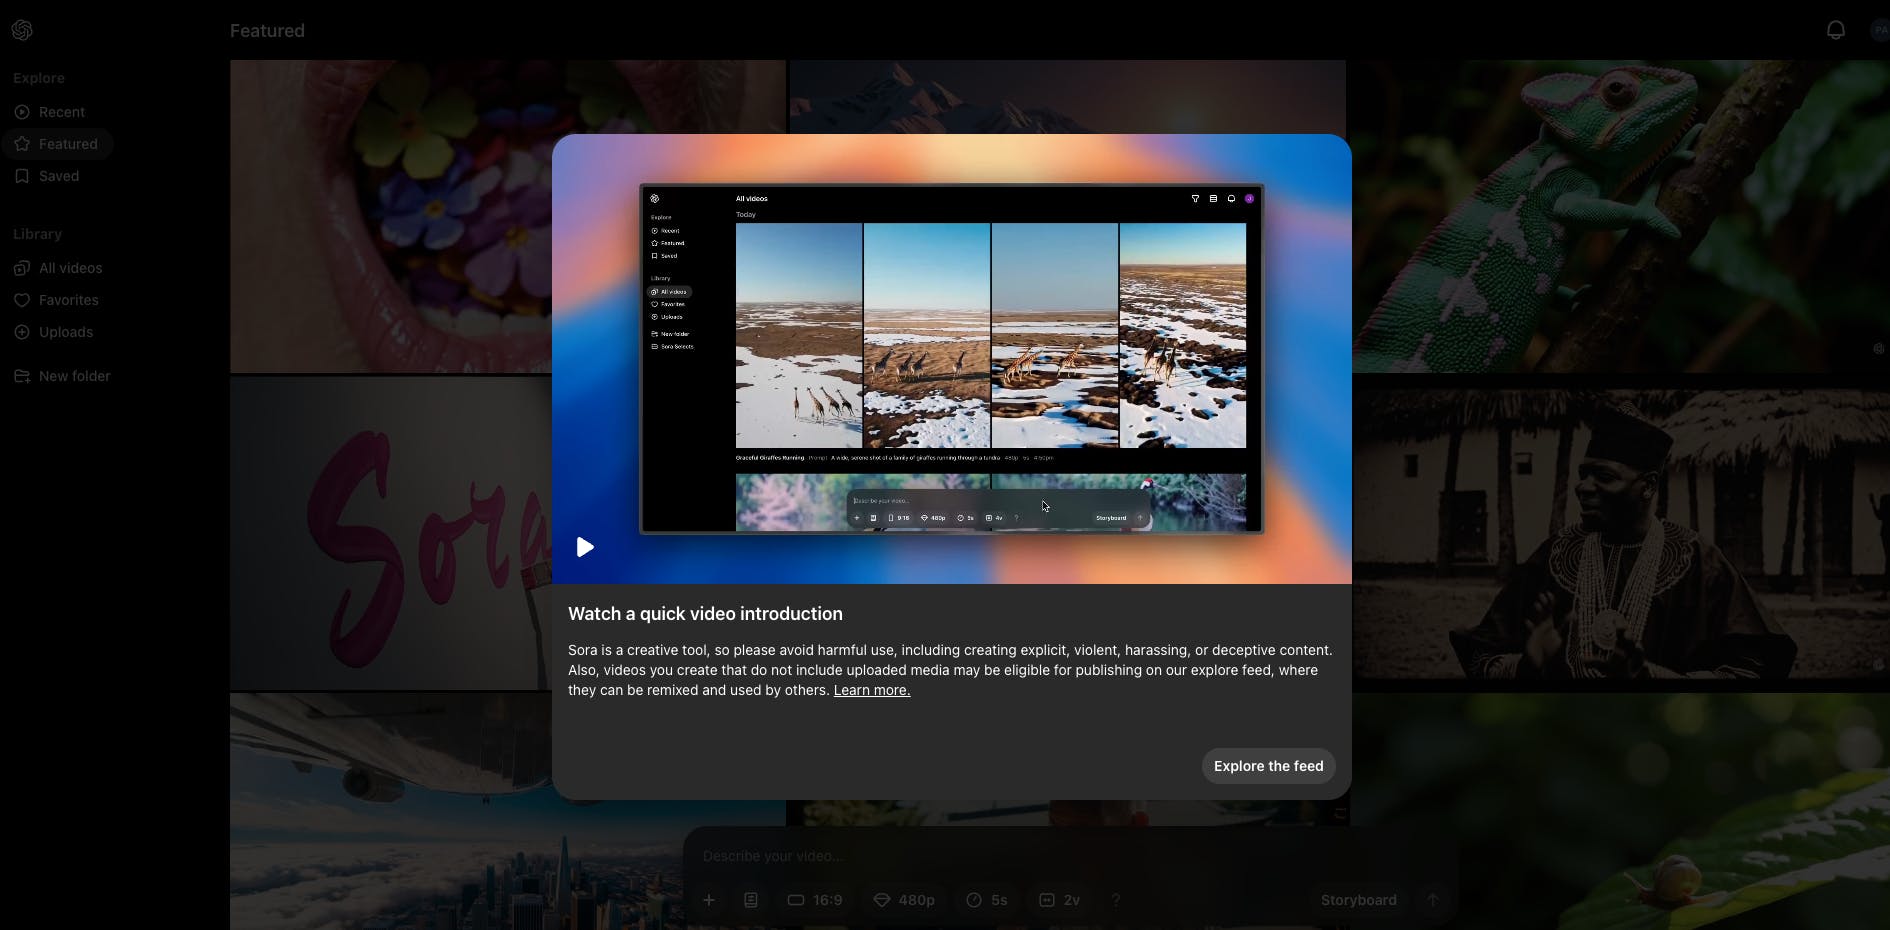Click the question mark help icon
Screen dimensions: 1890x930
pos(1116,900)
